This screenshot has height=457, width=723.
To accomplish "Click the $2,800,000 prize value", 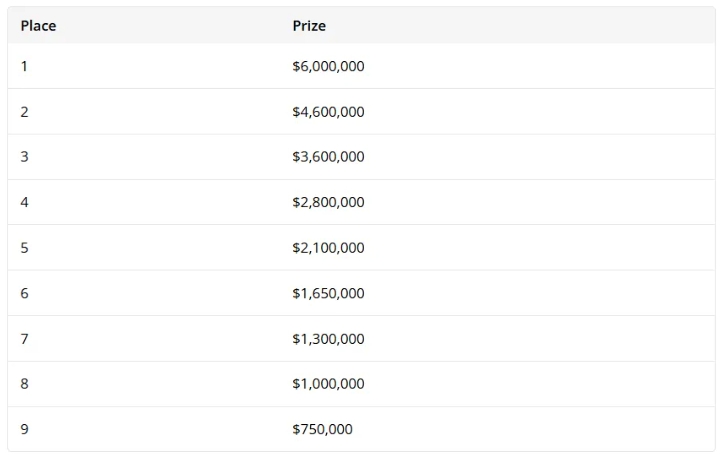I will (328, 202).
